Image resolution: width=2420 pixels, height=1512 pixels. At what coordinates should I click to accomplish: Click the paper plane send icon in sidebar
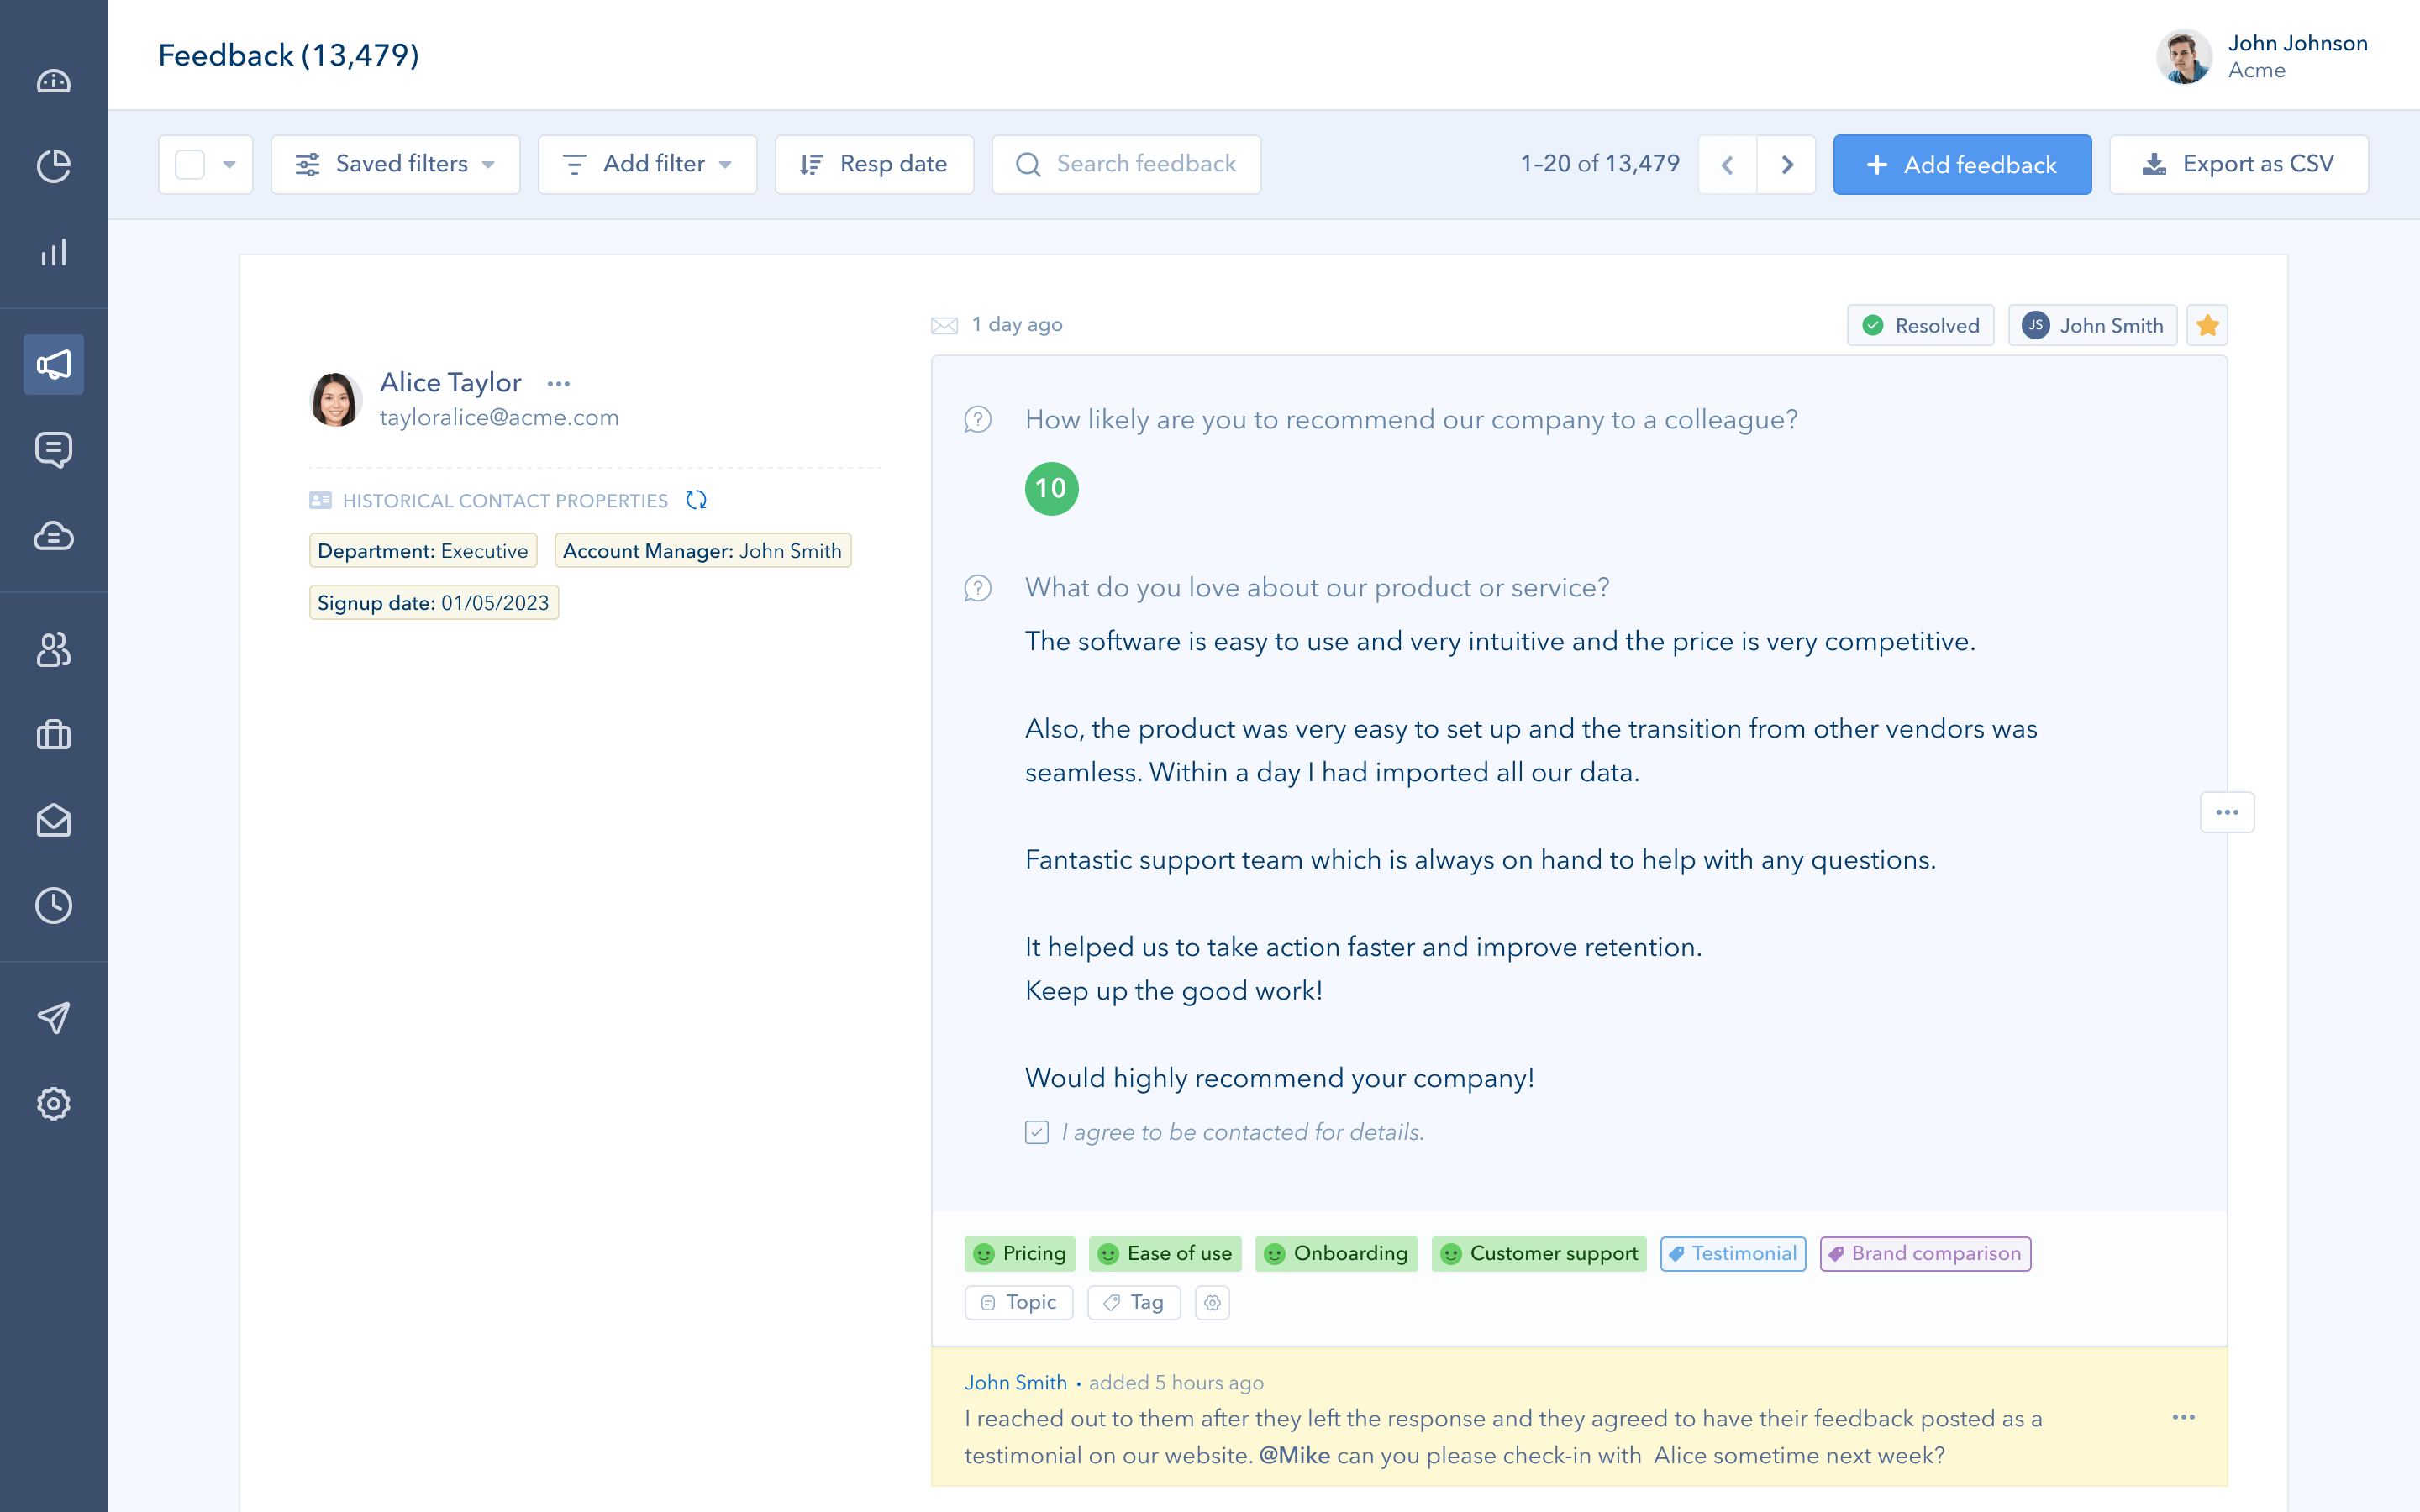point(53,1017)
